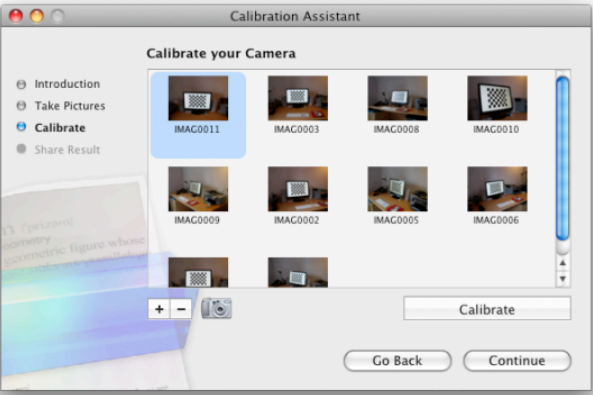
Task: Select thumbnail IMAG0008
Action: pyautogui.click(x=397, y=98)
